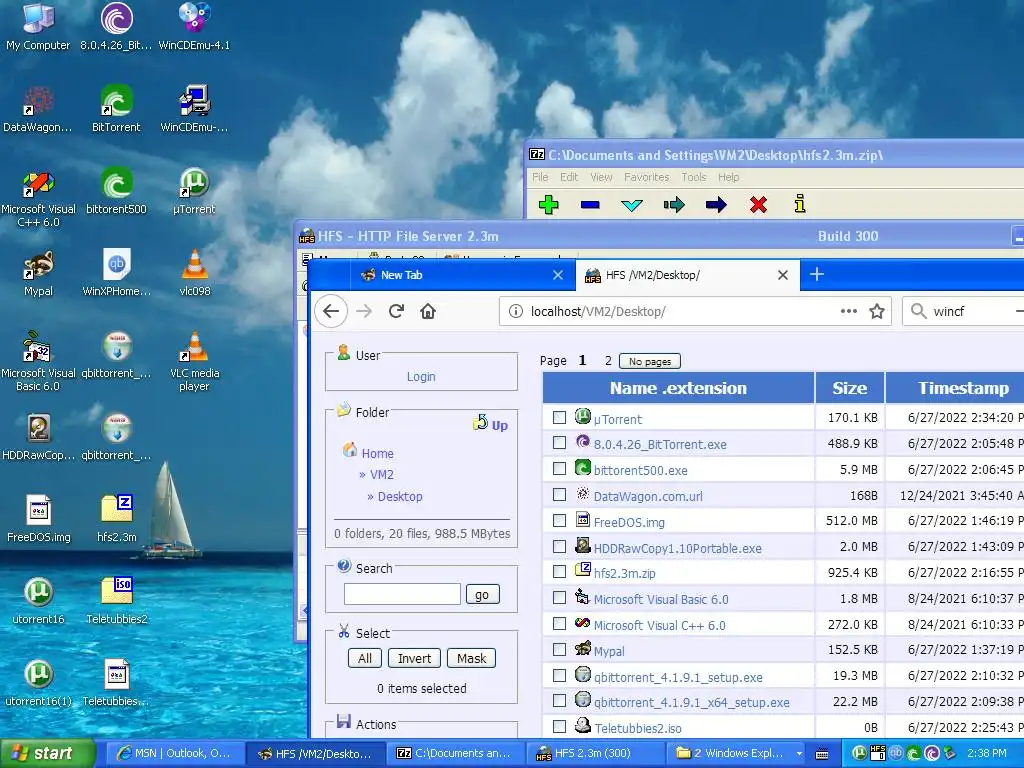Open the Edit menu in 7-Zip

(569, 177)
